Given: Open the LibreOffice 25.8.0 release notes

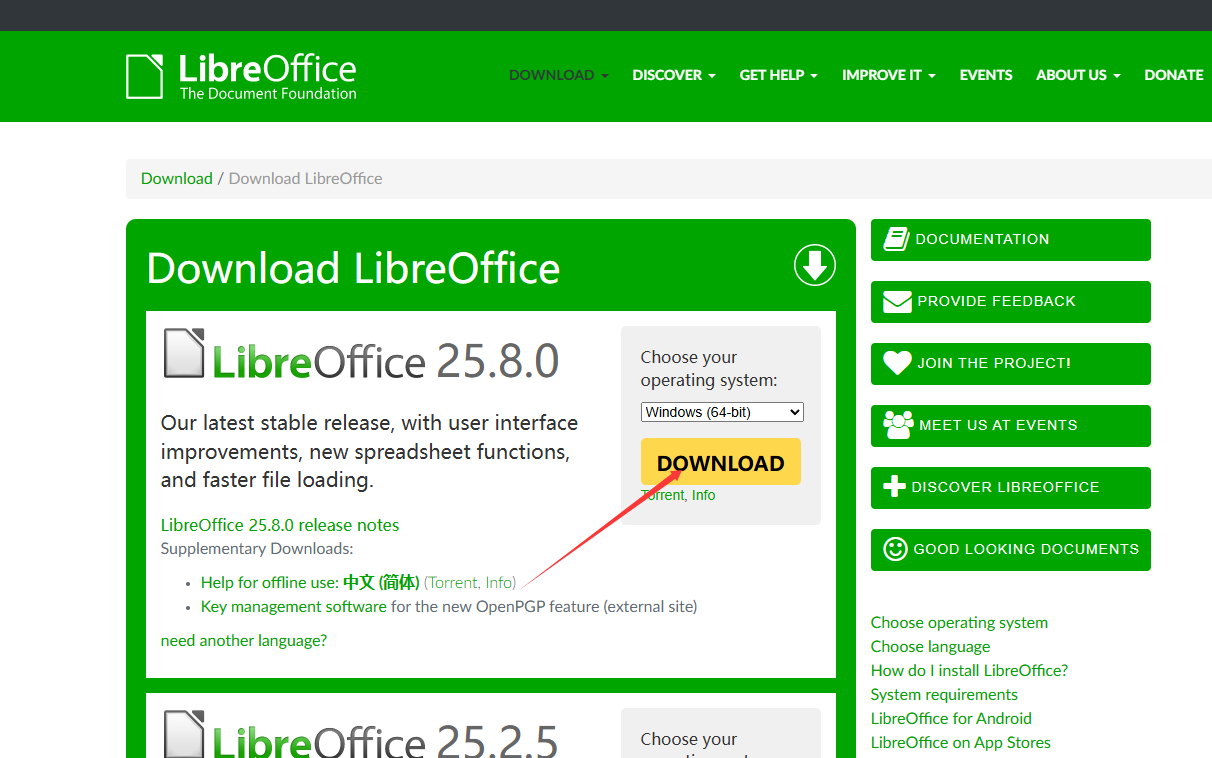Looking at the screenshot, I should 279,524.
